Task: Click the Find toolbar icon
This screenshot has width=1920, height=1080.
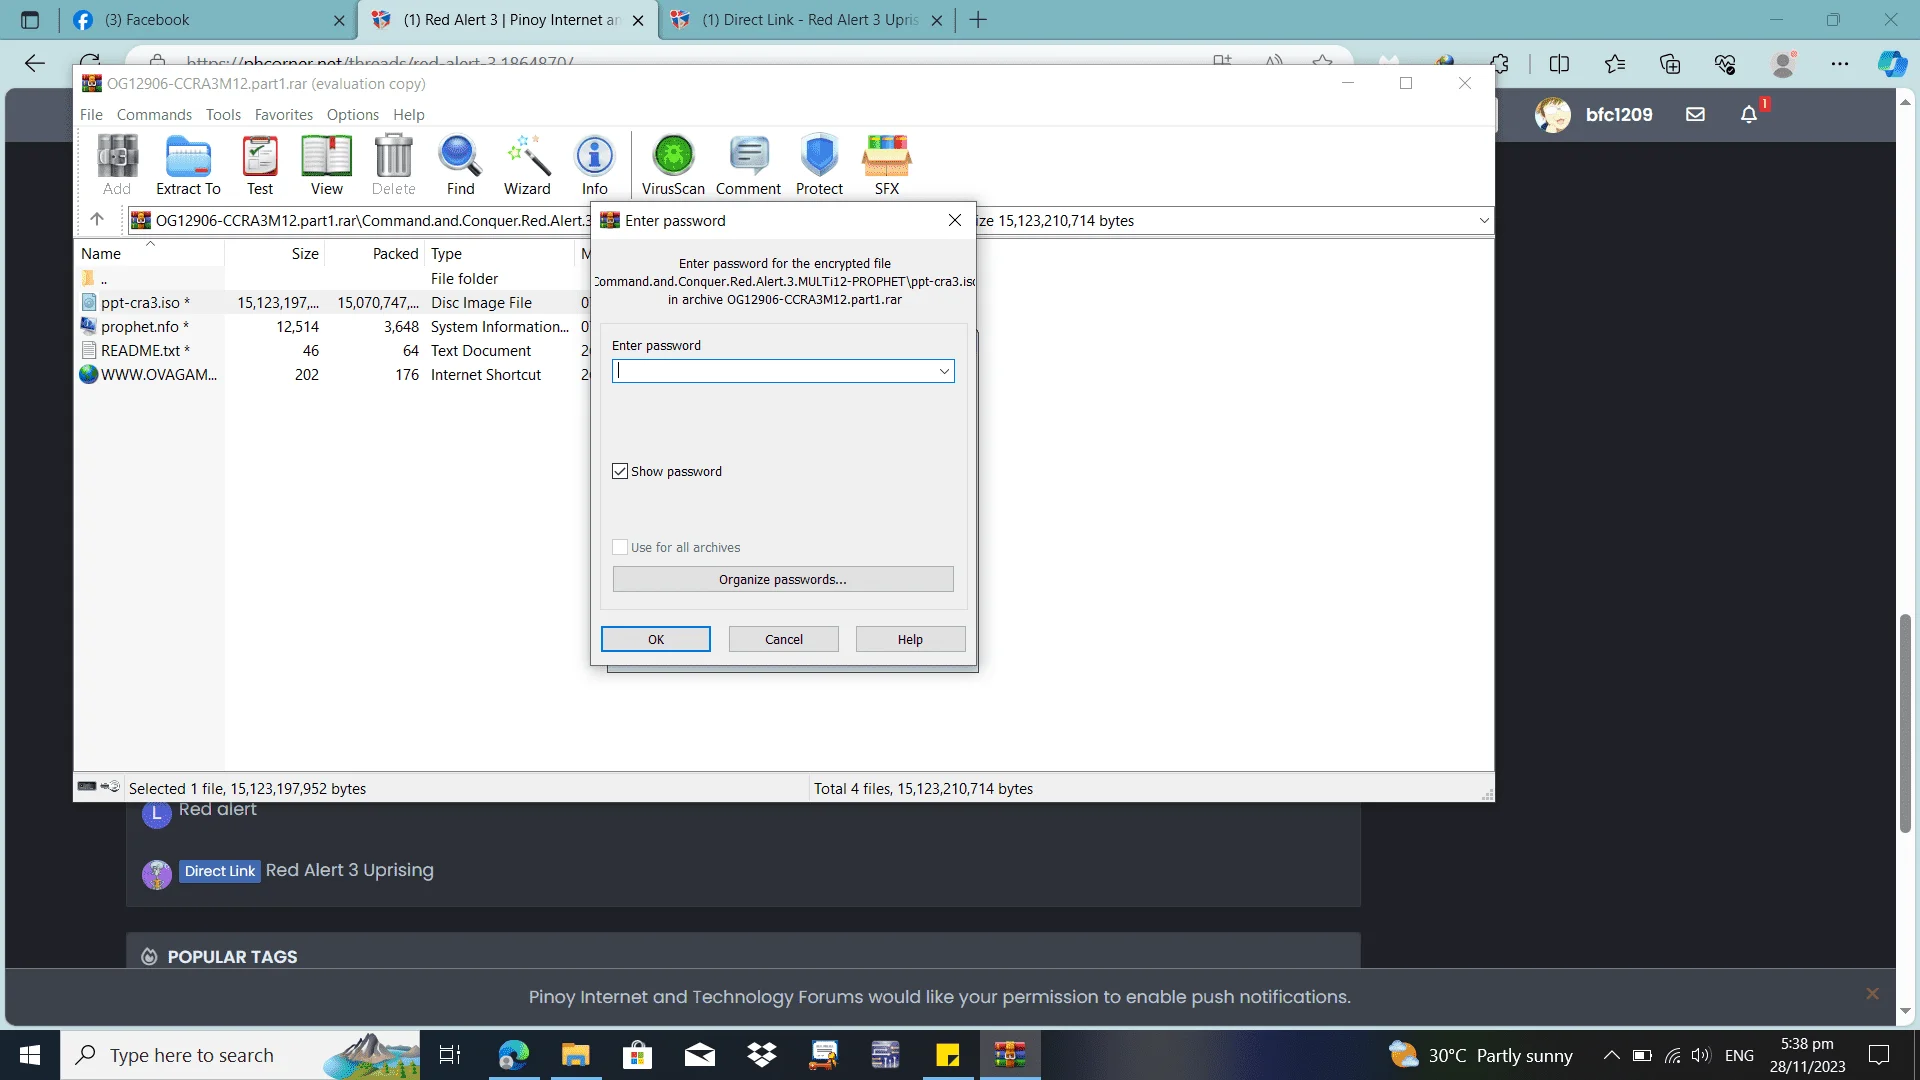Action: 460,165
